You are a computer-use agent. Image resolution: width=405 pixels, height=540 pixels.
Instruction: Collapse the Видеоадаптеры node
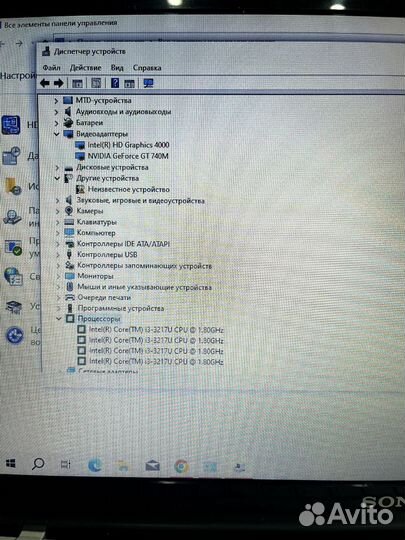pyautogui.click(x=56, y=134)
